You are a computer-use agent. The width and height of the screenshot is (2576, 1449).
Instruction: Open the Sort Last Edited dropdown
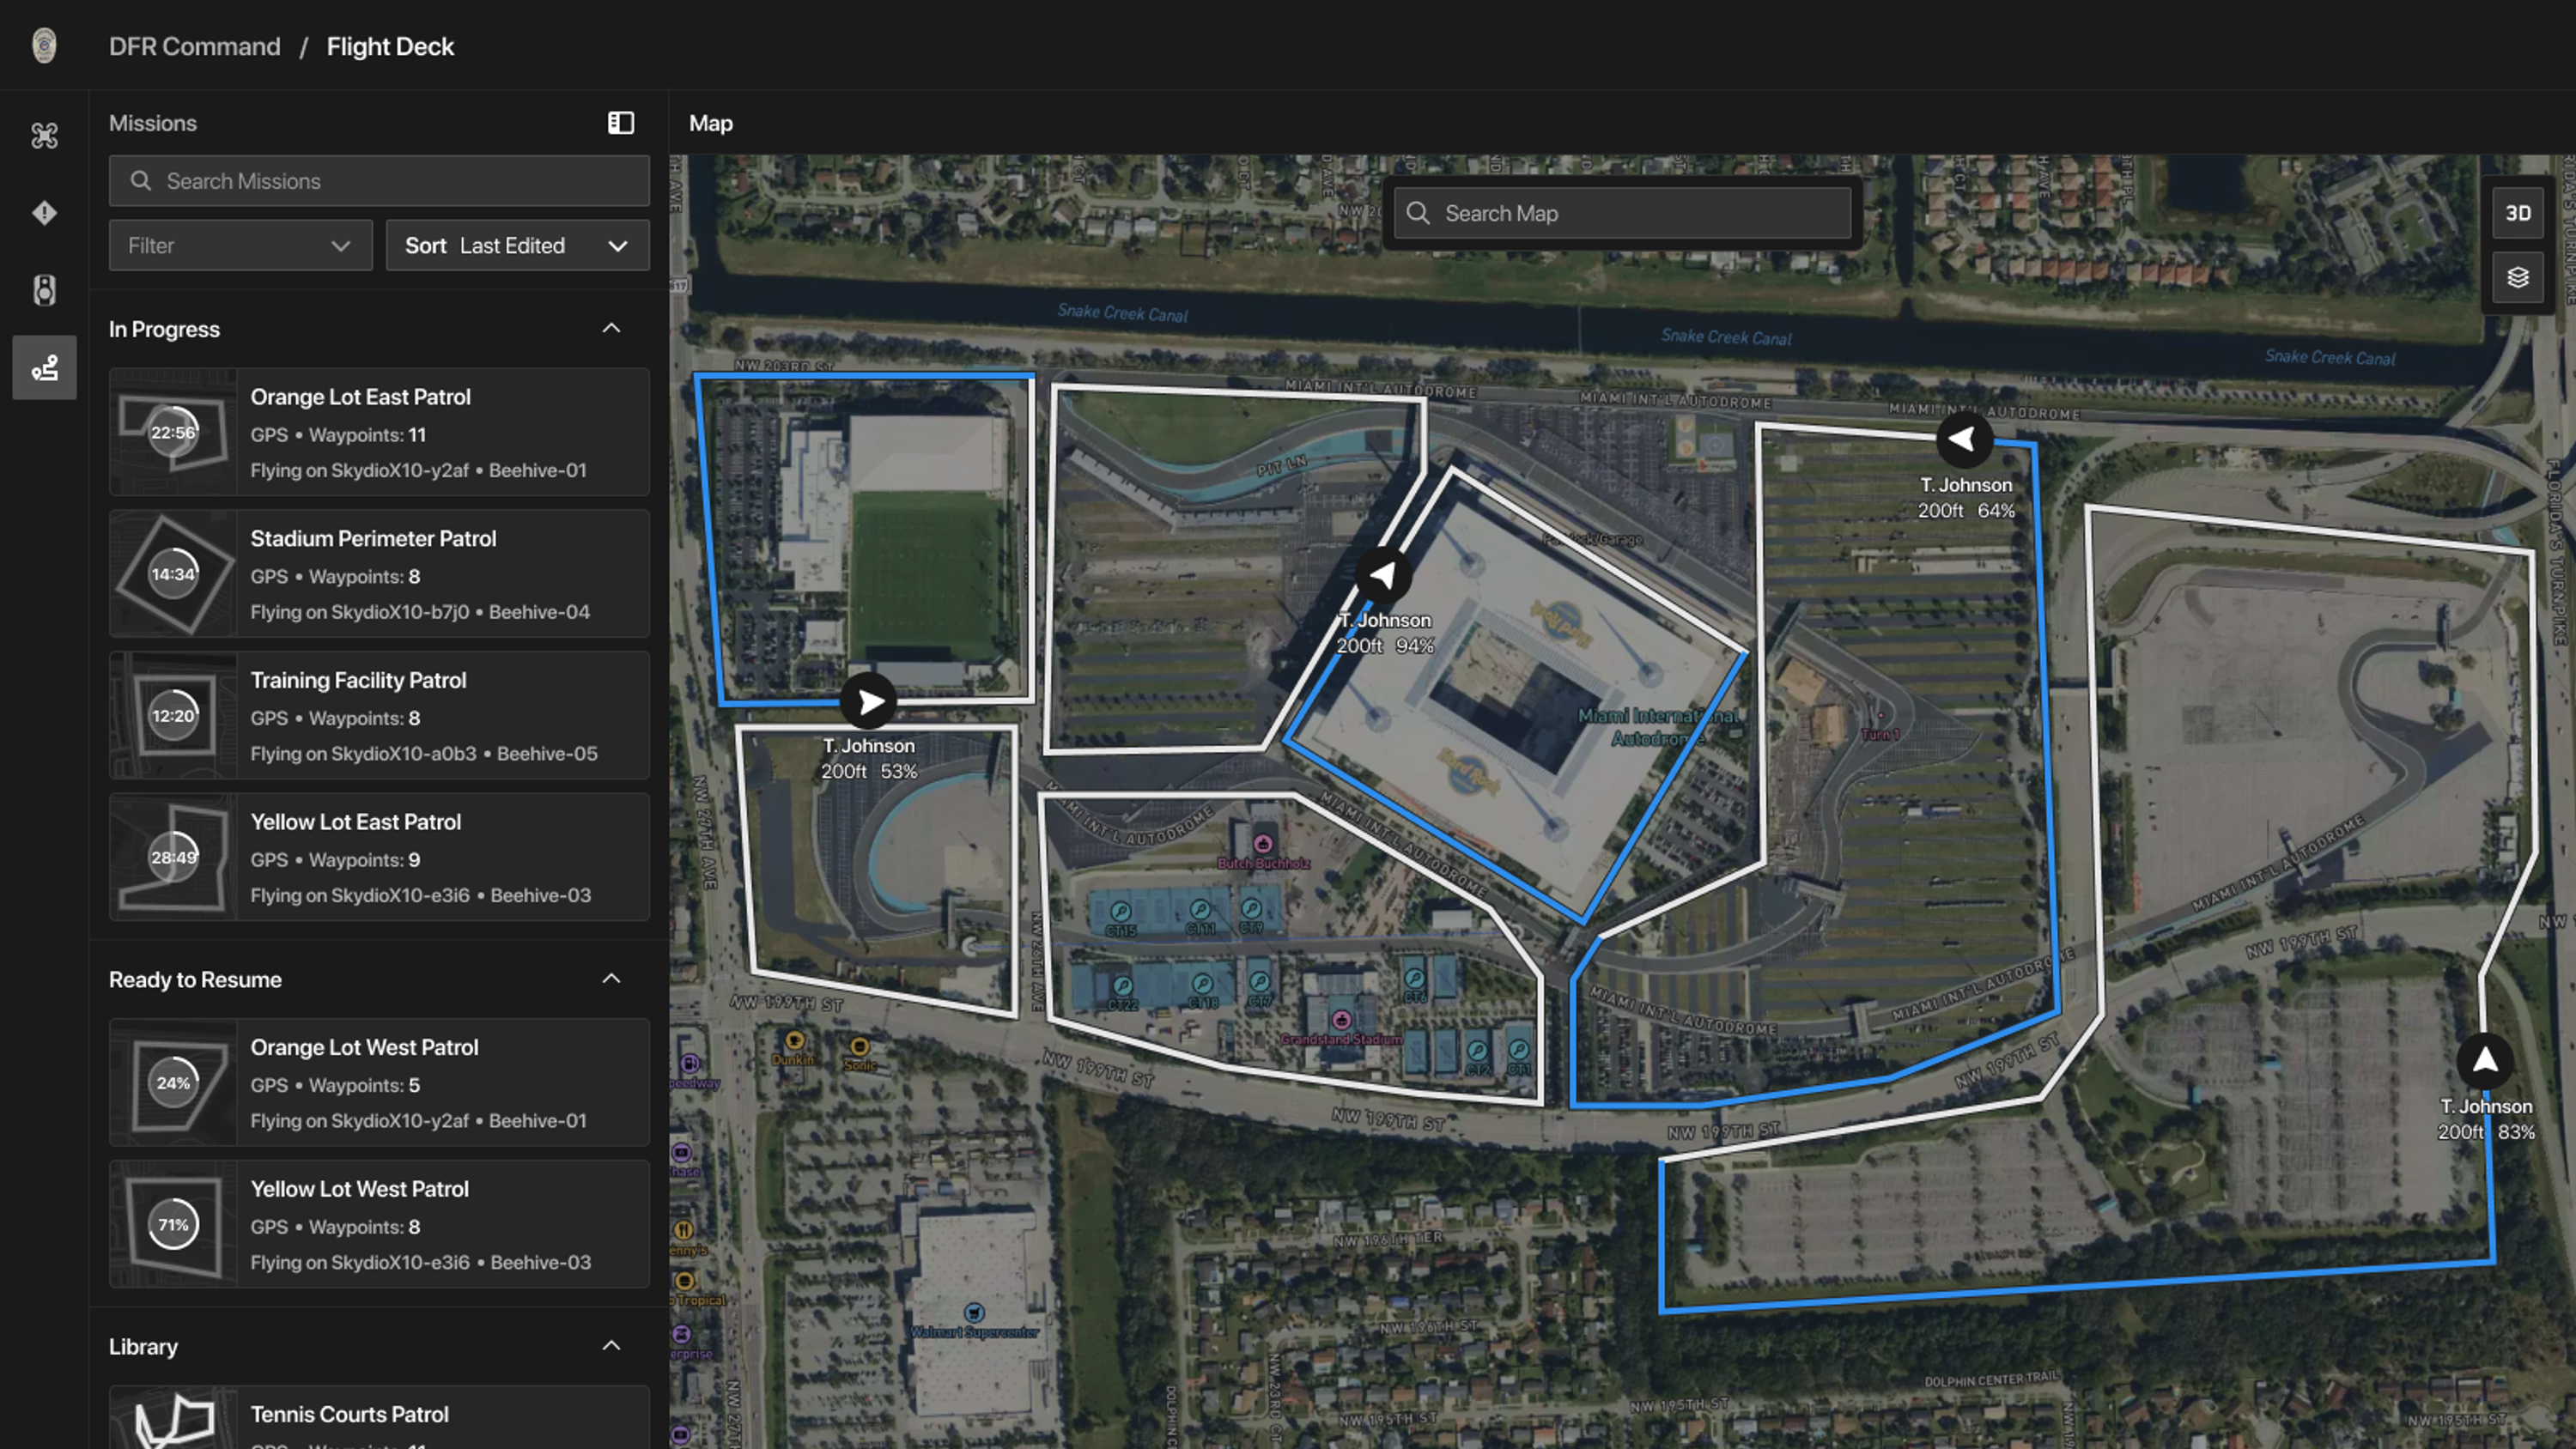coord(517,245)
